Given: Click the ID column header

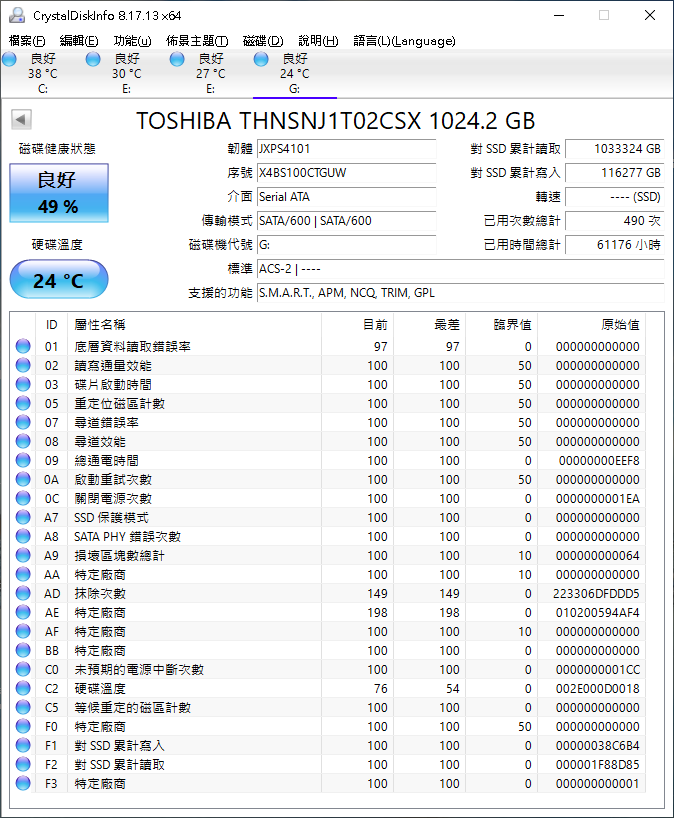Looking at the screenshot, I should pos(51,325).
